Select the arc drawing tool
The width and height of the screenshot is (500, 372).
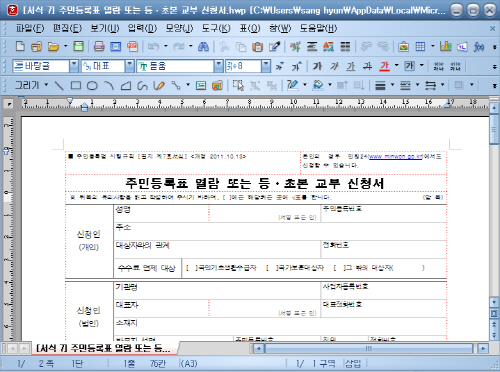coord(109,86)
